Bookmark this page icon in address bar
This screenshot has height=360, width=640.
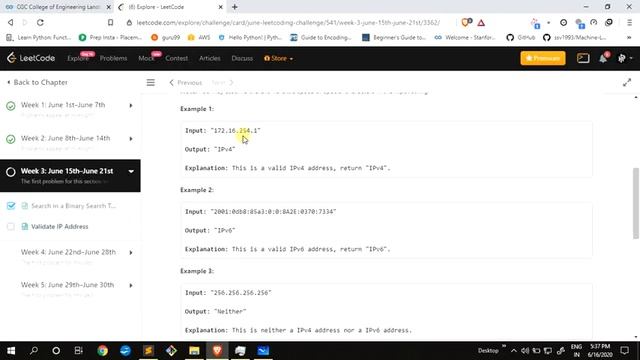coord(110,22)
